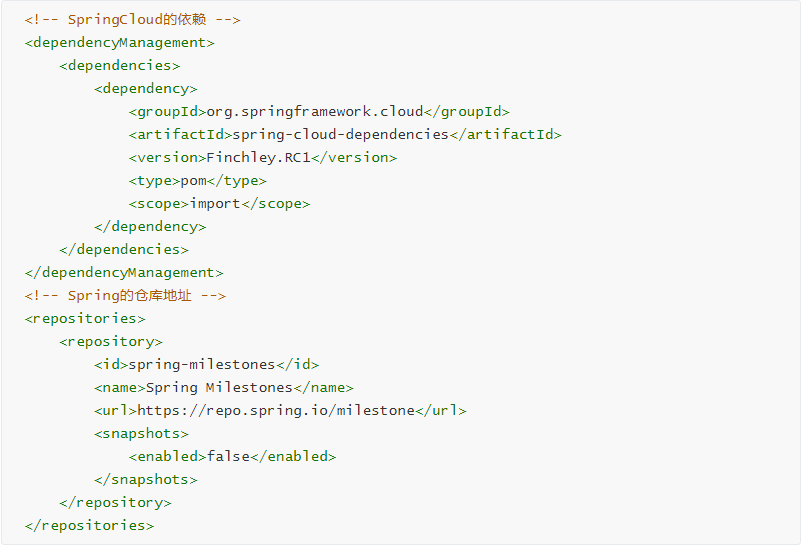This screenshot has height=551, width=807.
Task: Click the closing repositories tag
Action: pyautogui.click(x=89, y=526)
